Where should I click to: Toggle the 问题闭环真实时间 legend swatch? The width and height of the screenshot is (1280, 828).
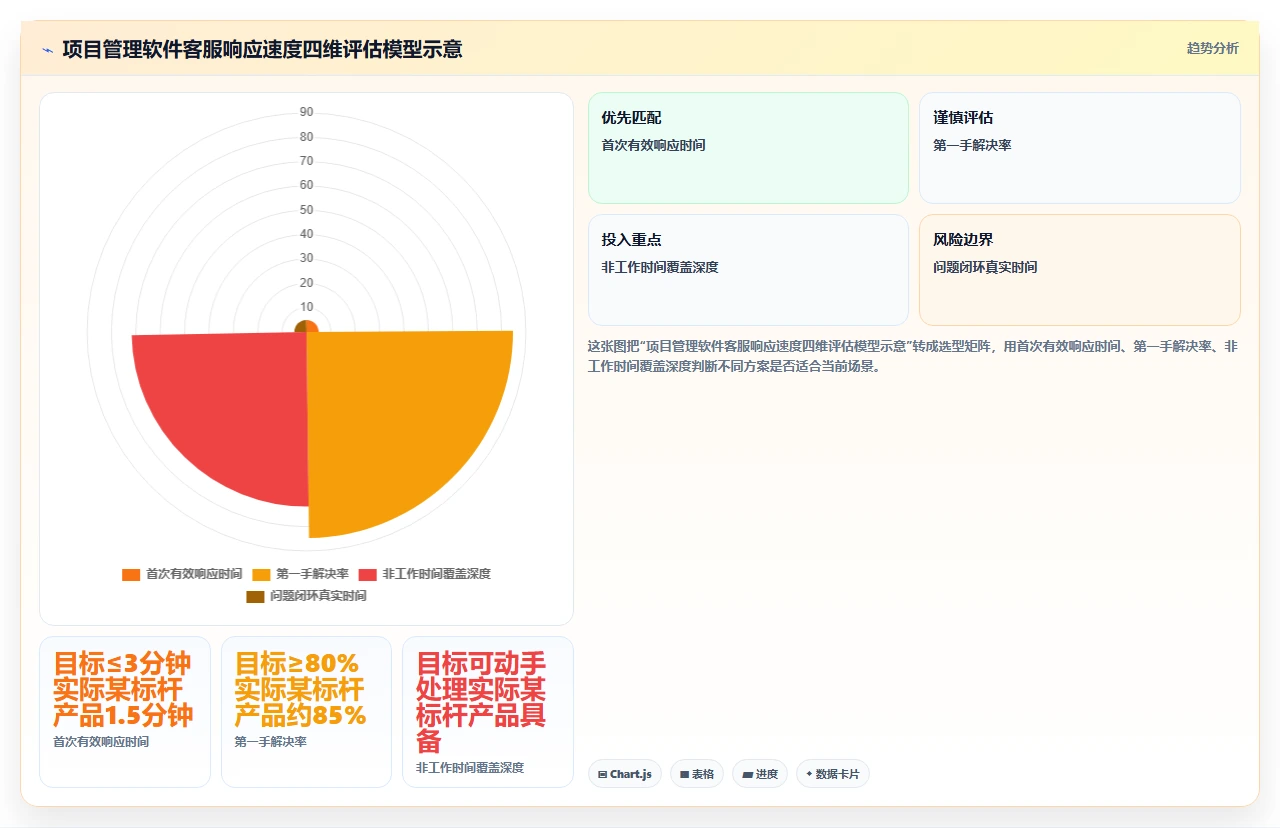tap(255, 596)
